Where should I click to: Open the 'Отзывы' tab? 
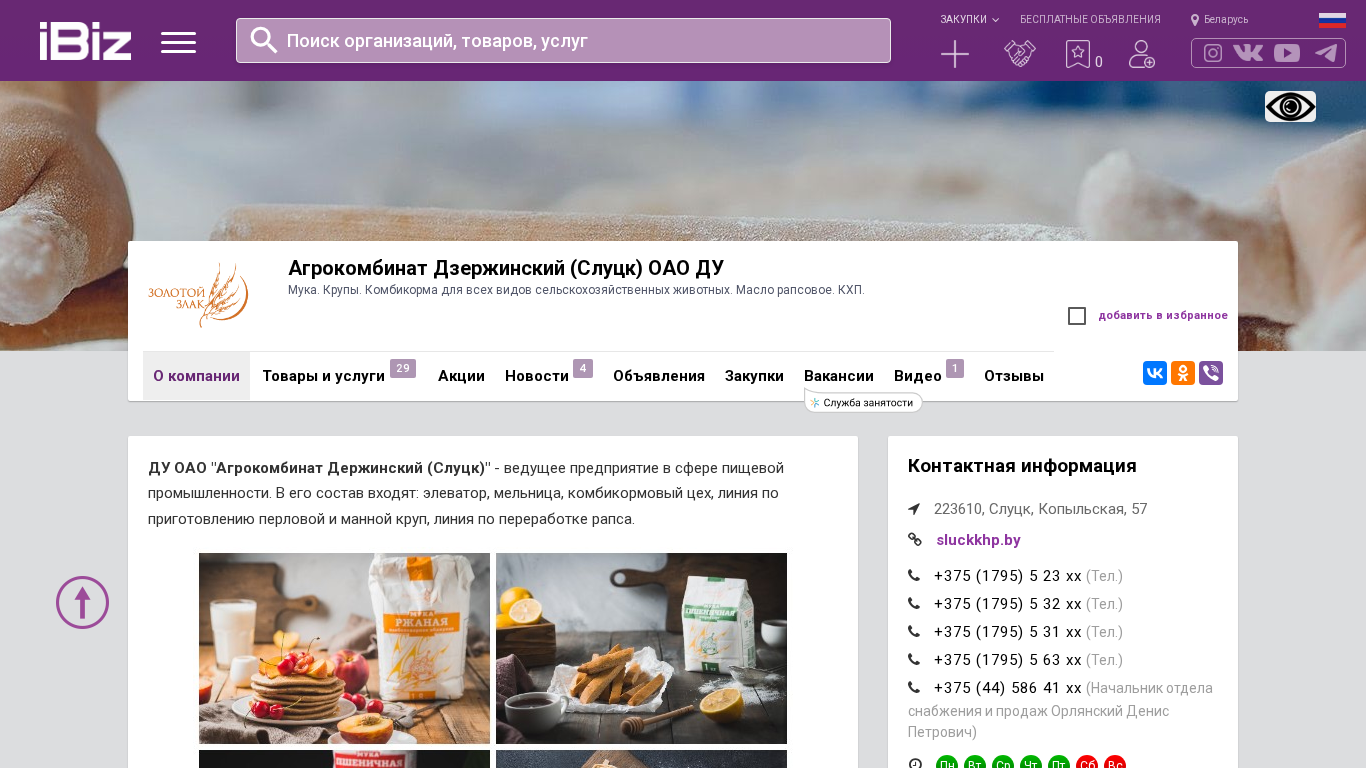tap(1014, 376)
